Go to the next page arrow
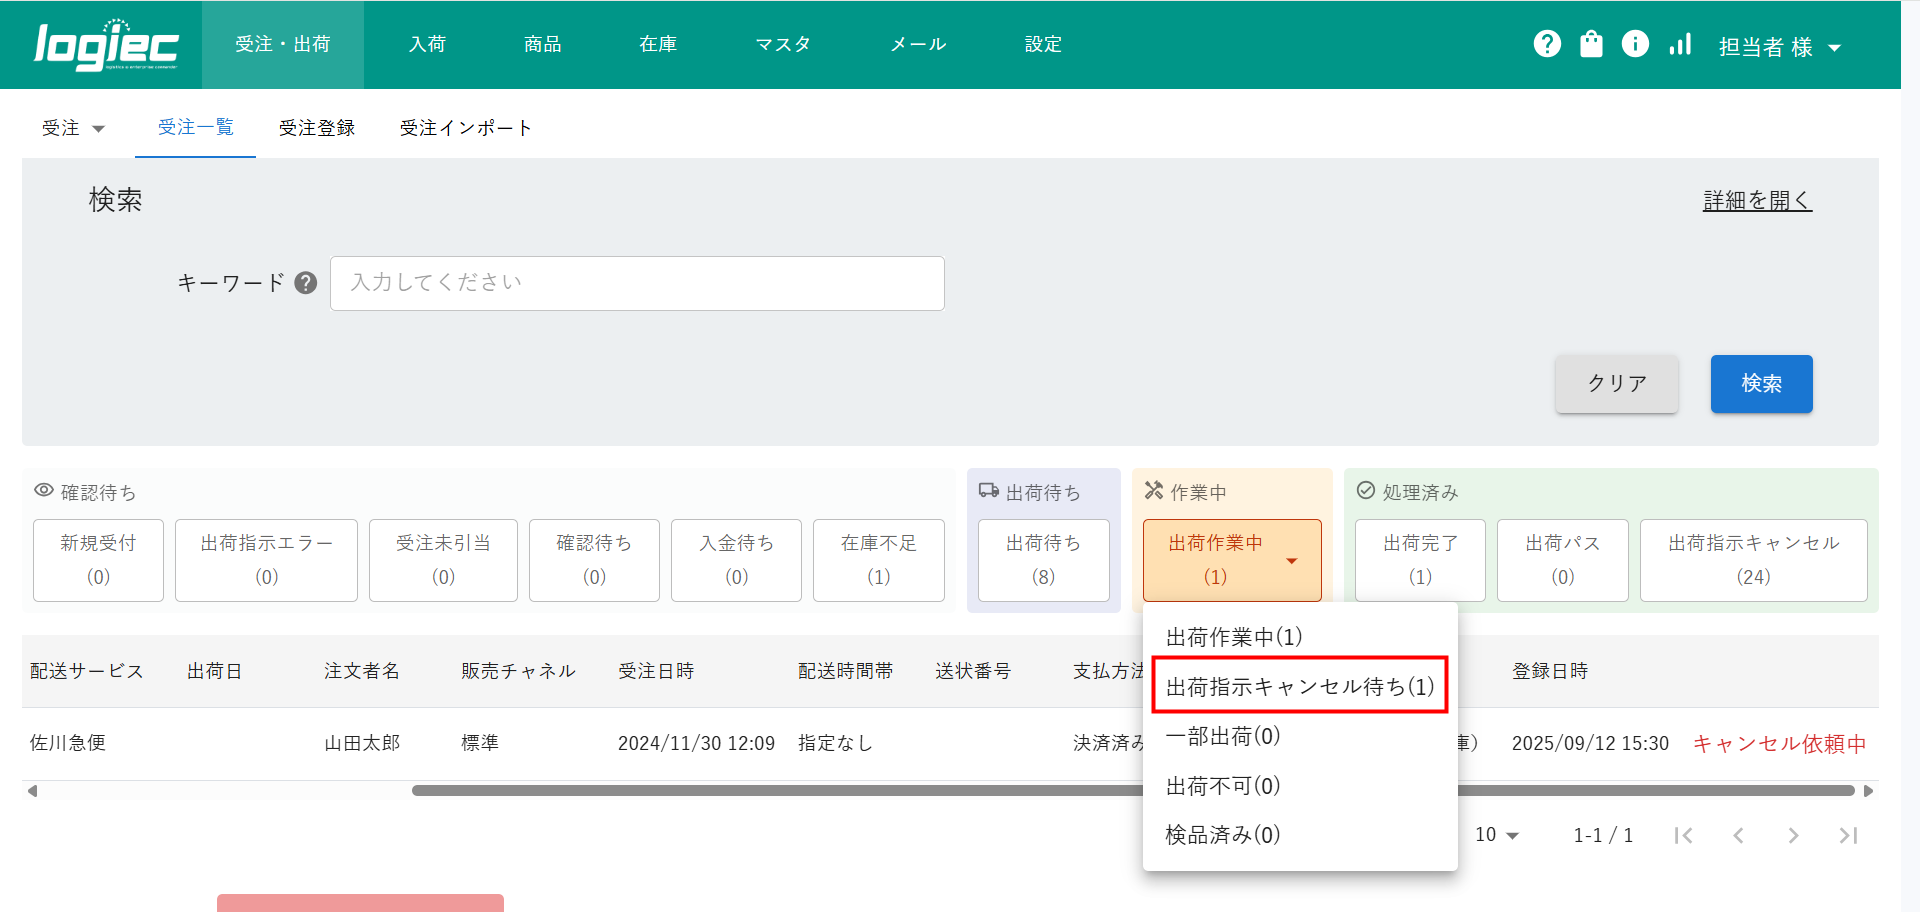The image size is (1920, 912). pos(1793,836)
